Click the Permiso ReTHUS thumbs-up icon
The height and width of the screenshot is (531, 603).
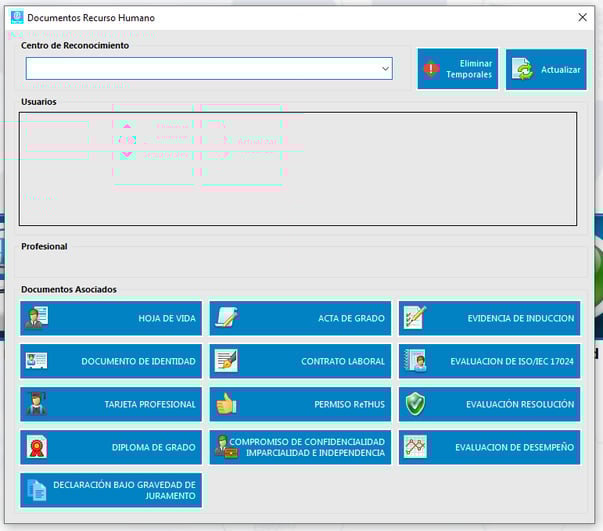(x=226, y=404)
